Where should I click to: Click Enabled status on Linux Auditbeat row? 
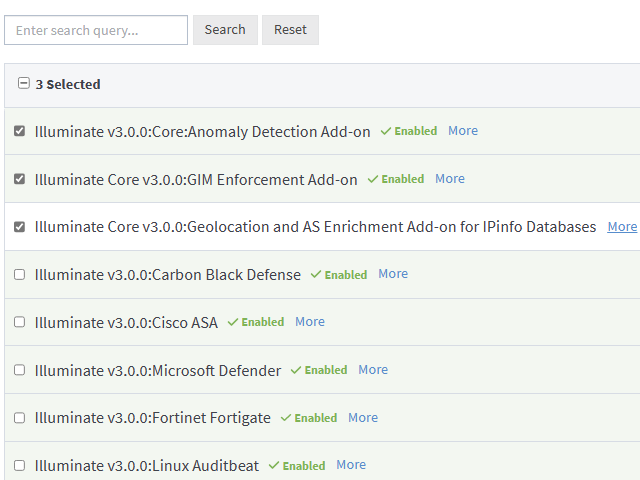tap(297, 466)
